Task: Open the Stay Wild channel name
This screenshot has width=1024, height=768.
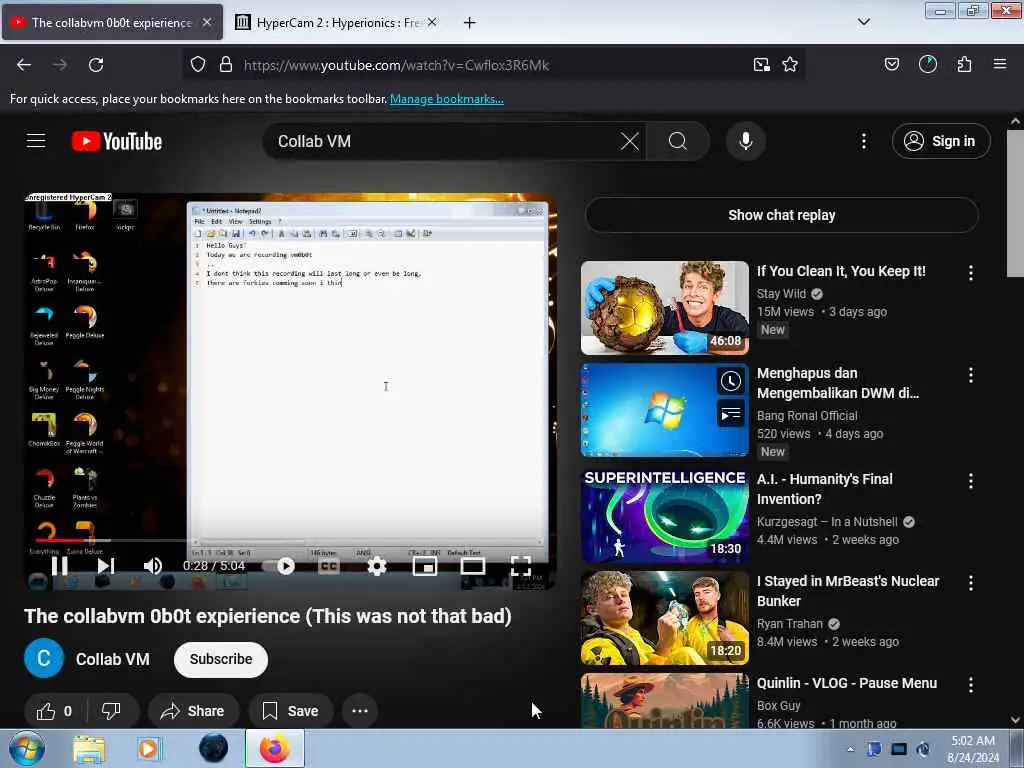Action: 782,293
